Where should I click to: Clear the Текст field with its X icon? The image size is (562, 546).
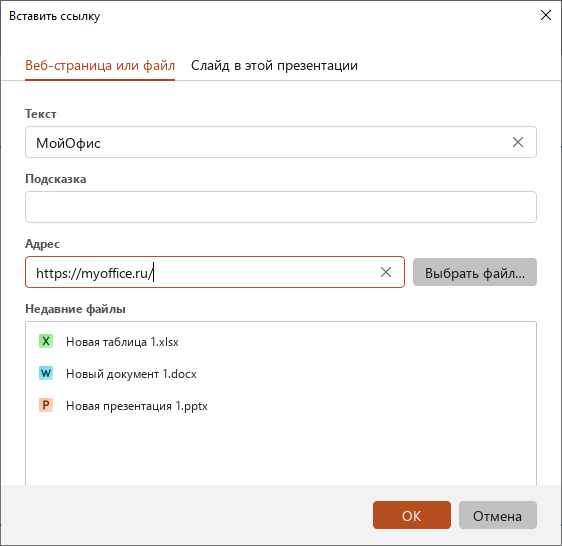pyautogui.click(x=518, y=142)
